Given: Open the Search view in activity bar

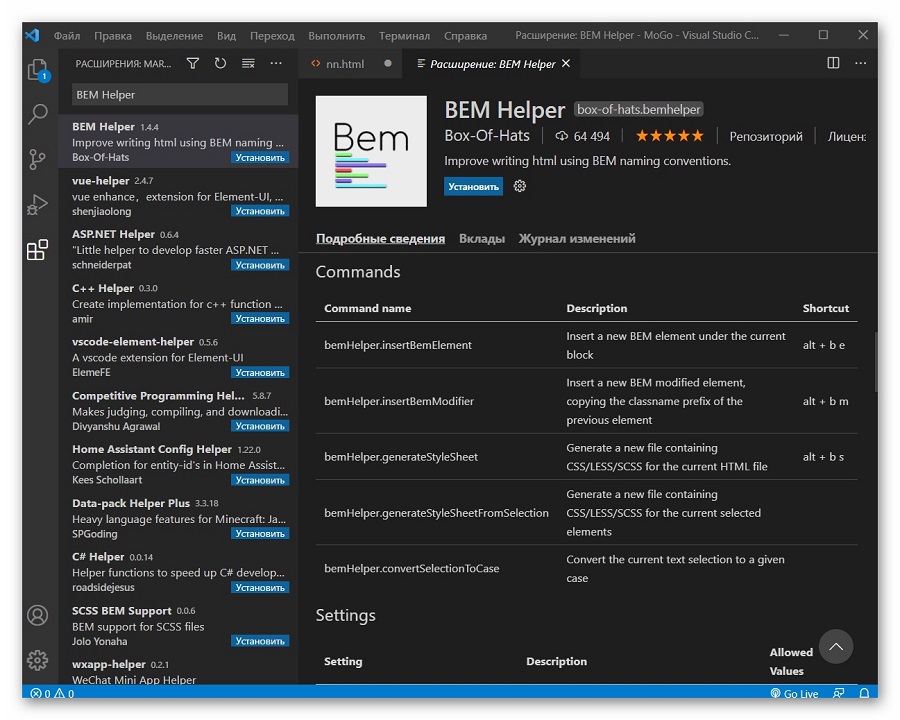Looking at the screenshot, I should pyautogui.click(x=38, y=114).
